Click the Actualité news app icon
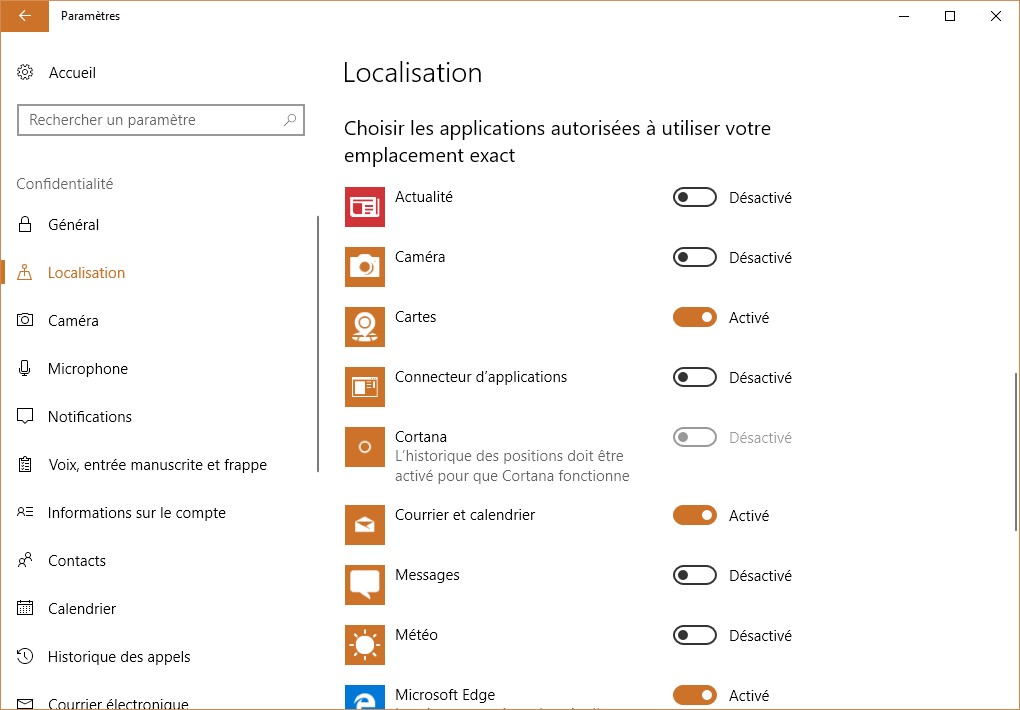 [x=364, y=207]
